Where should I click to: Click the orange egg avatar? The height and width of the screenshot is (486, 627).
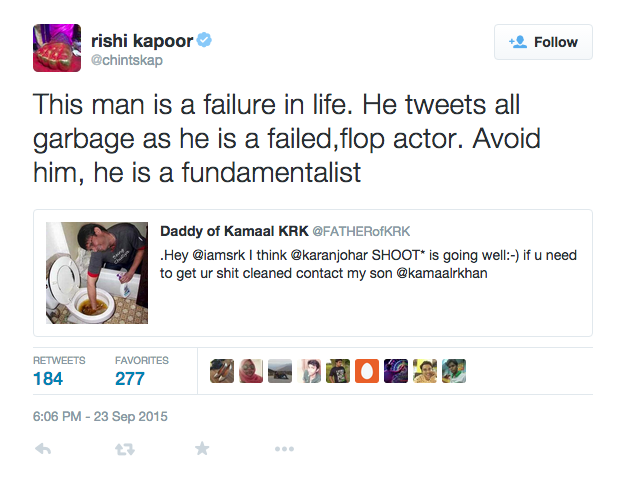[x=367, y=371]
